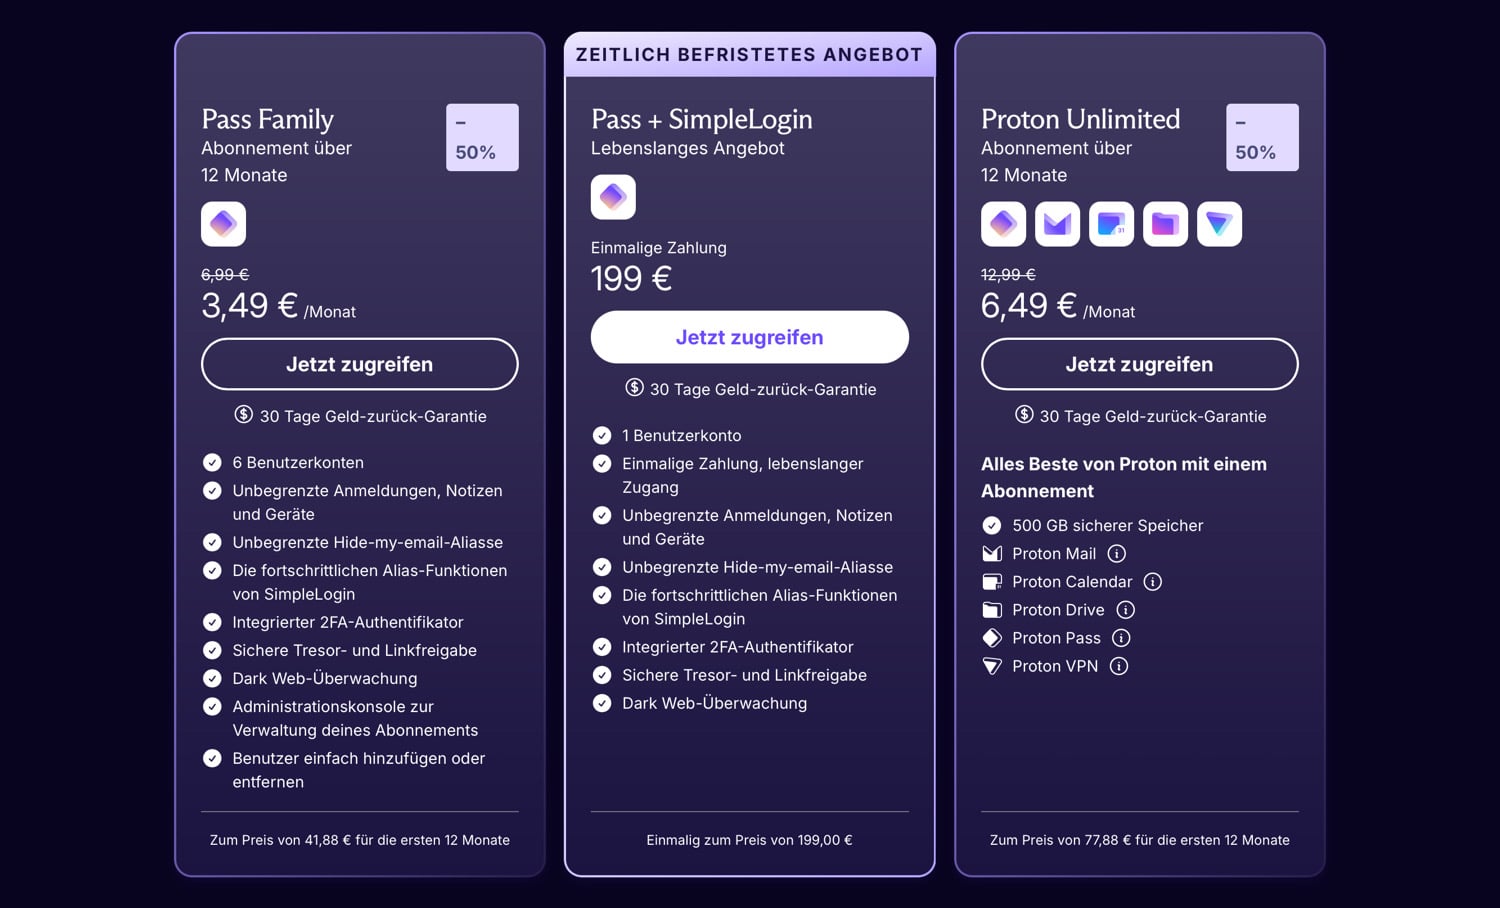Choose Proton Unlimited via Jetzt zugreifen

click(1140, 364)
